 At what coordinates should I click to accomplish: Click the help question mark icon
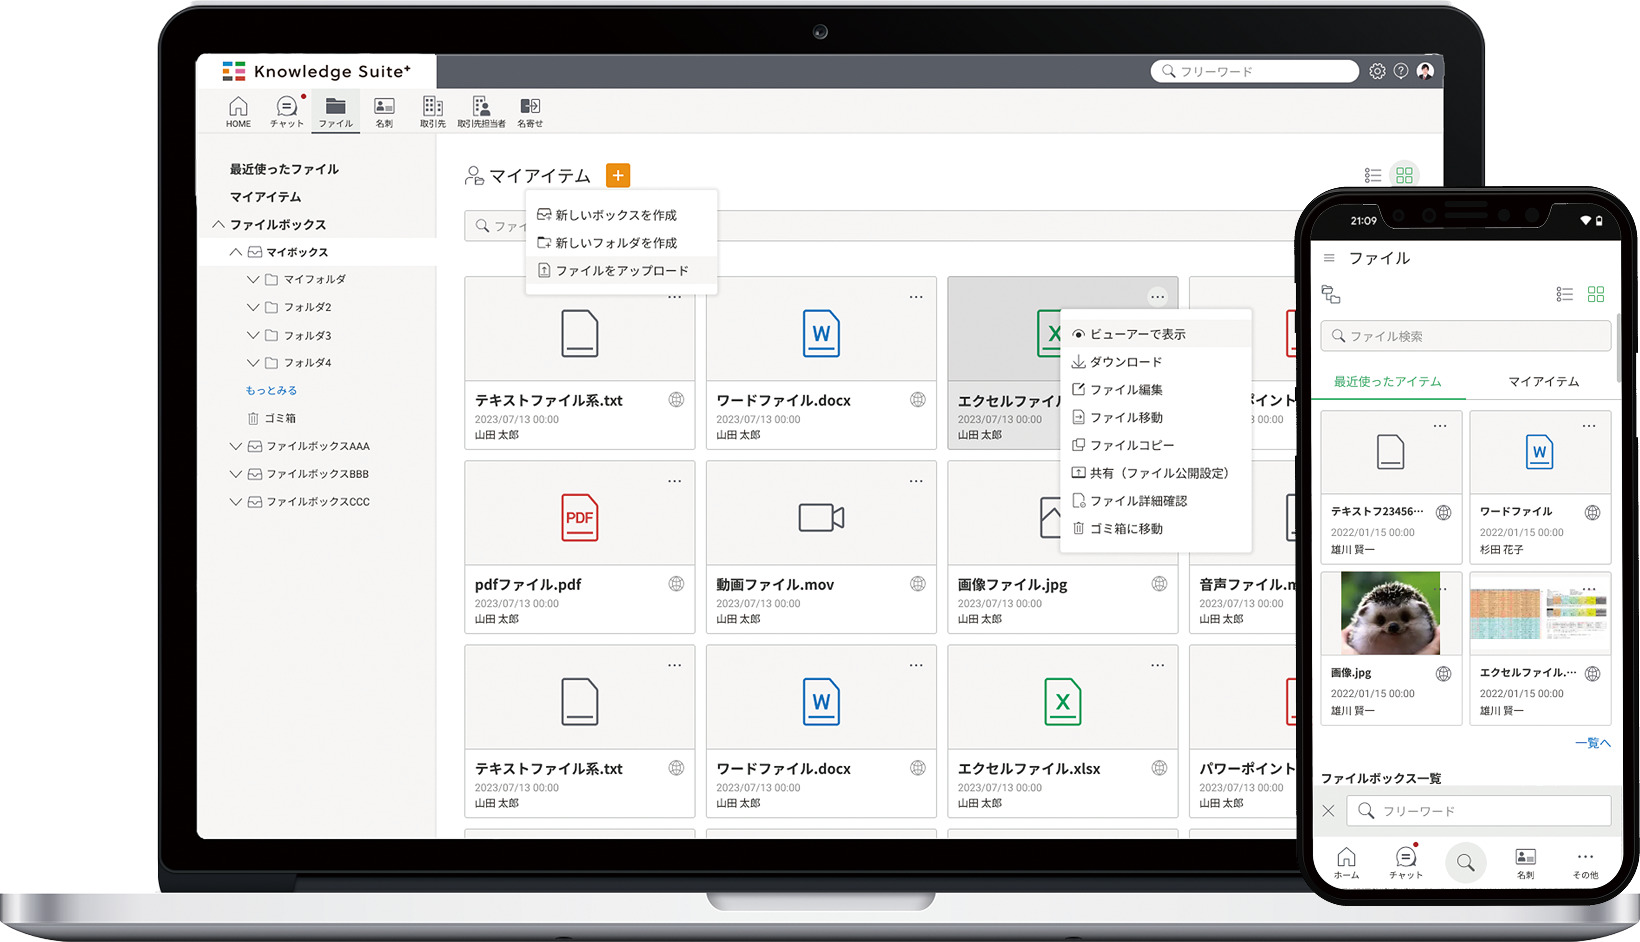(x=1401, y=71)
